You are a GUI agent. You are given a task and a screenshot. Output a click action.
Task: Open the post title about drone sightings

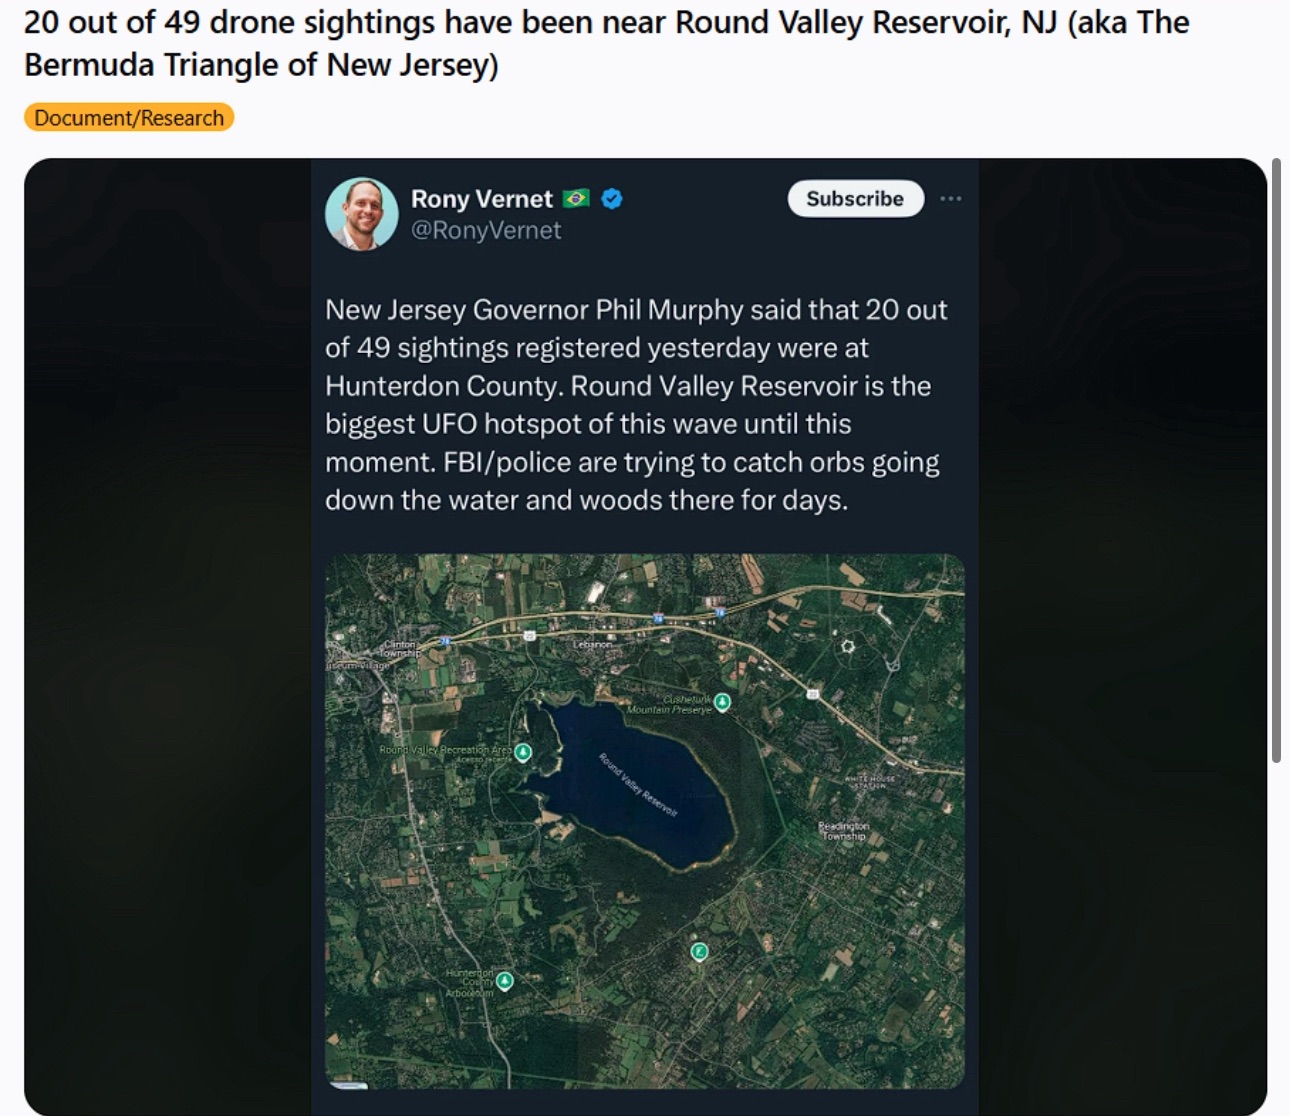[x=606, y=43]
